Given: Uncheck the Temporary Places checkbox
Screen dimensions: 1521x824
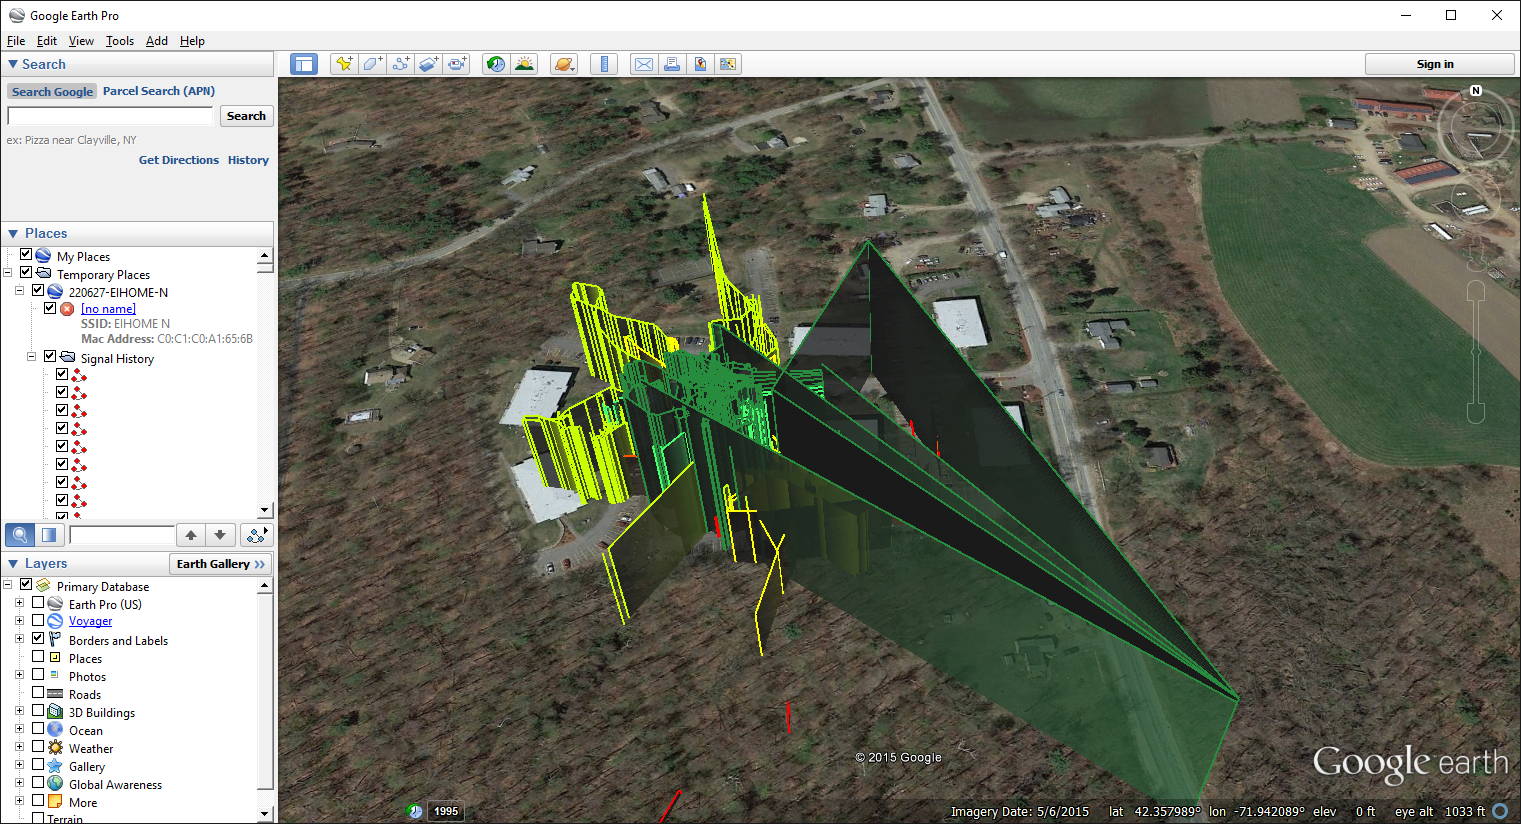Looking at the screenshot, I should (26, 273).
